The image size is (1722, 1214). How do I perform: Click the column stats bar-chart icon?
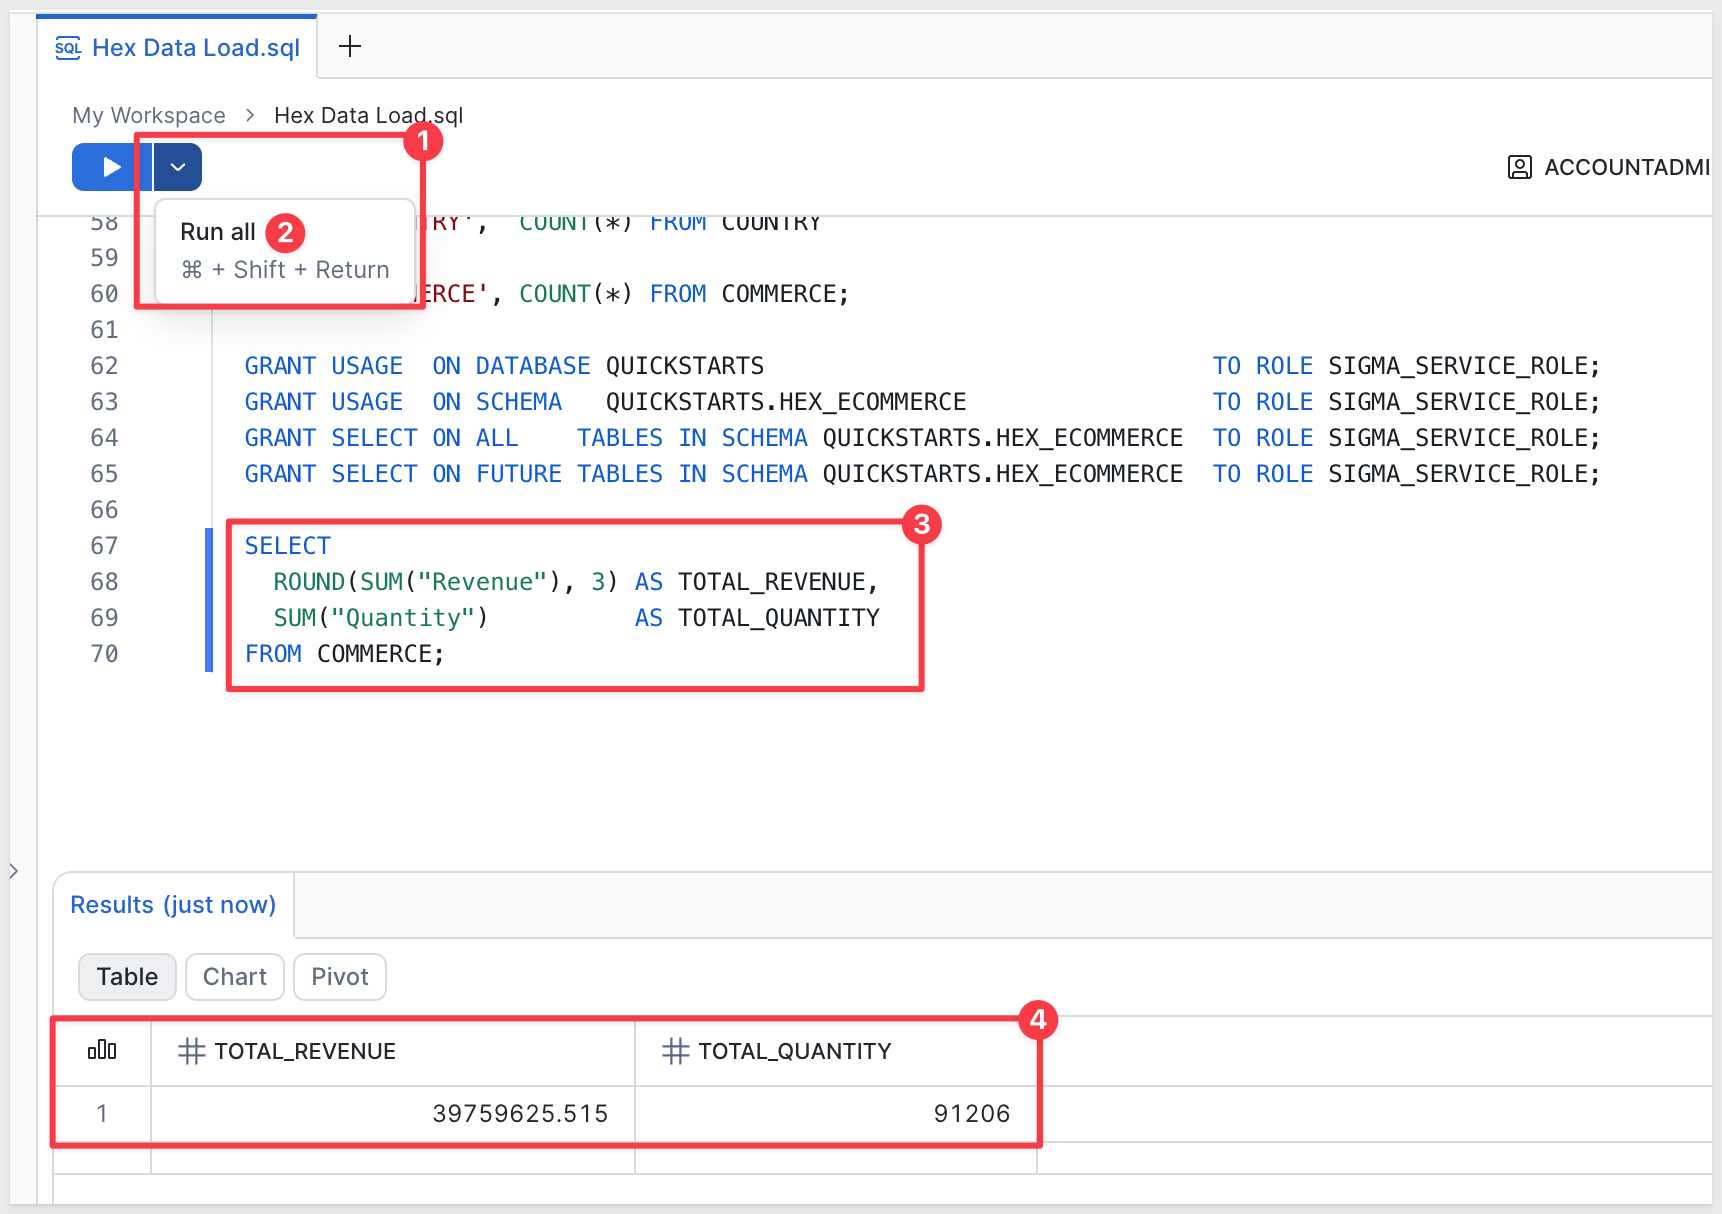pos(102,1050)
